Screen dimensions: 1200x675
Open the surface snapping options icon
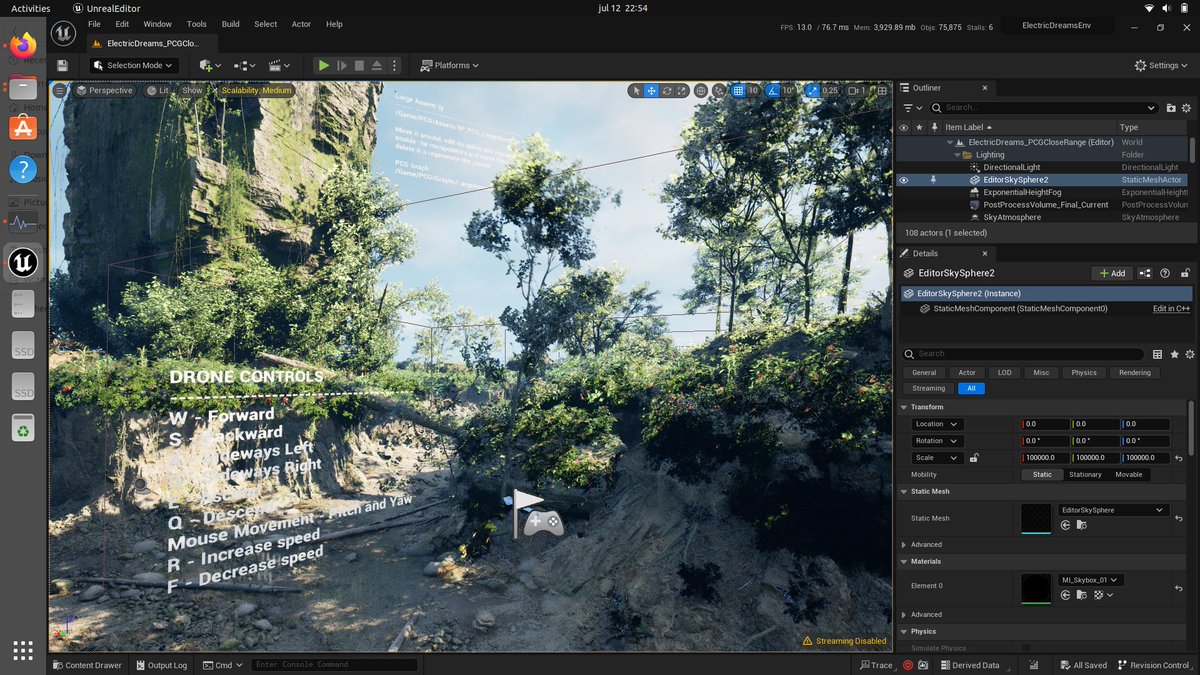719,90
